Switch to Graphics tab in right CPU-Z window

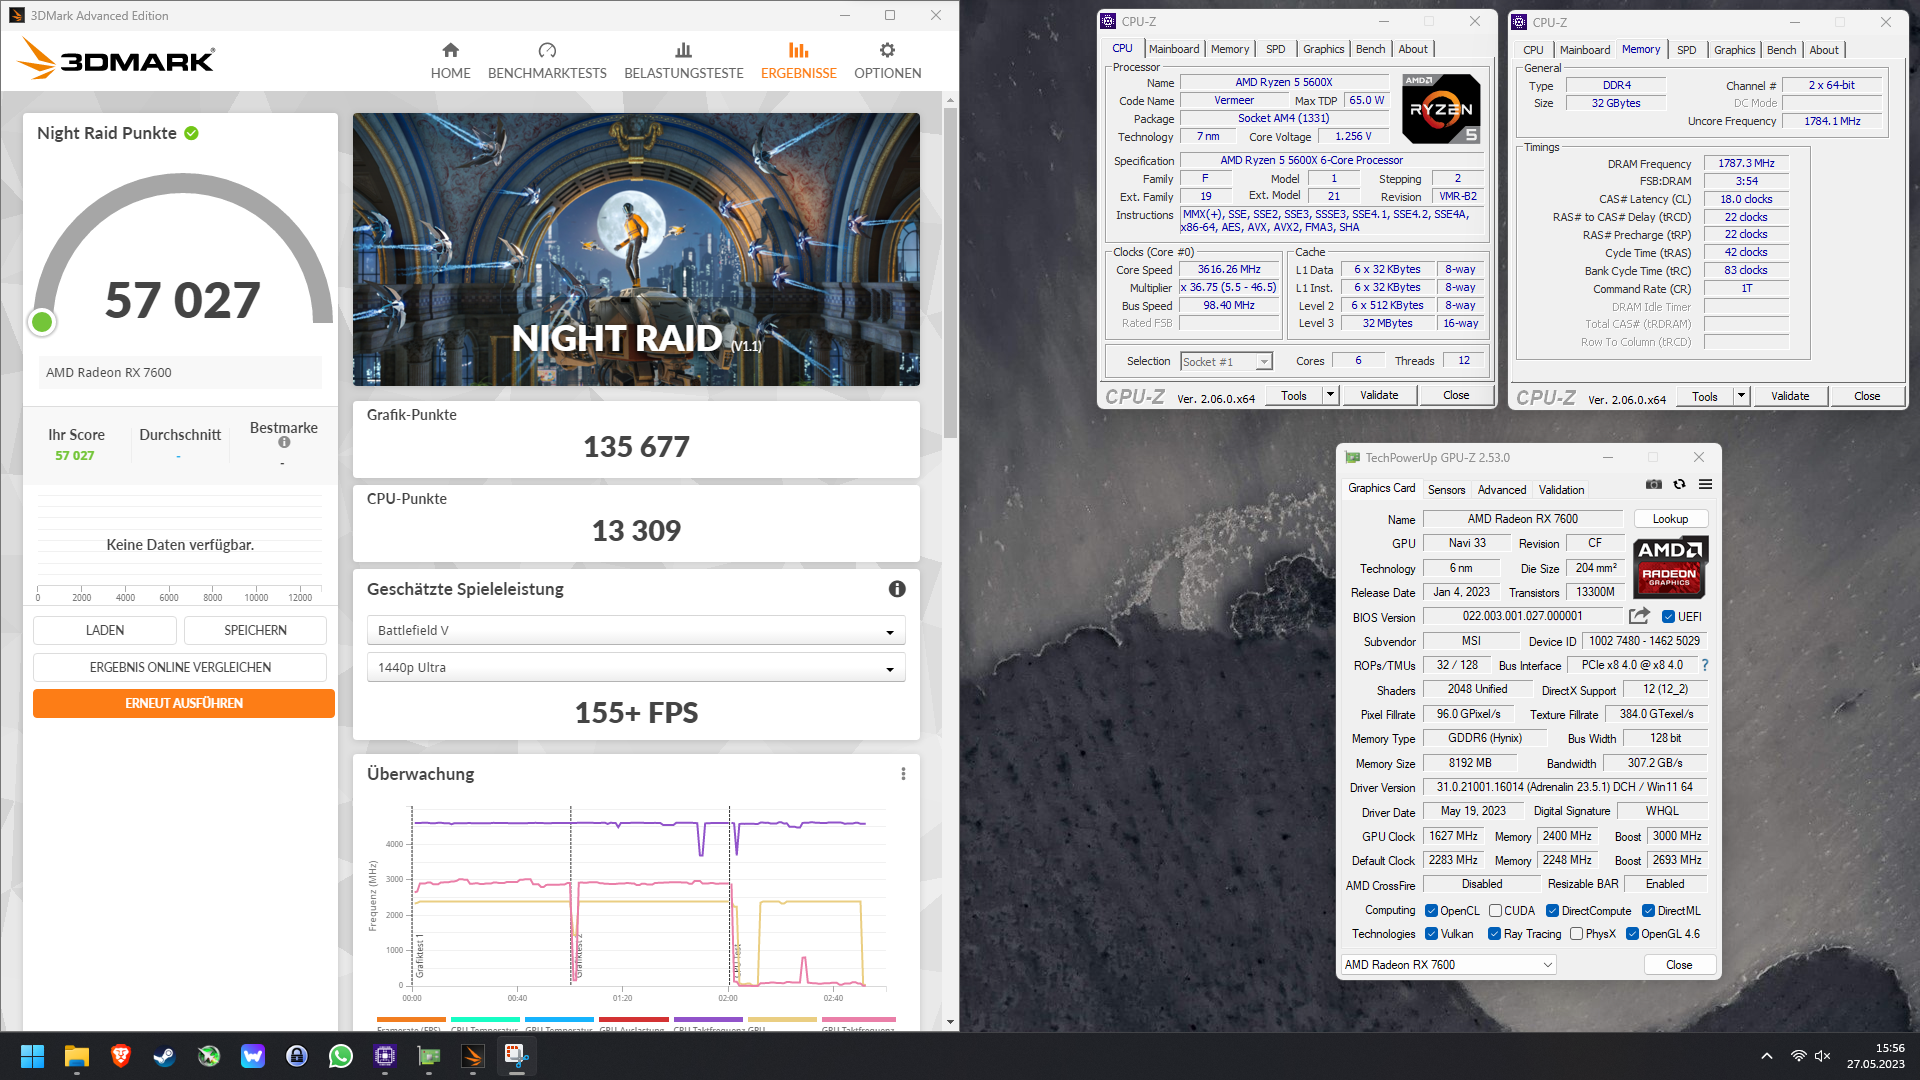click(1734, 50)
